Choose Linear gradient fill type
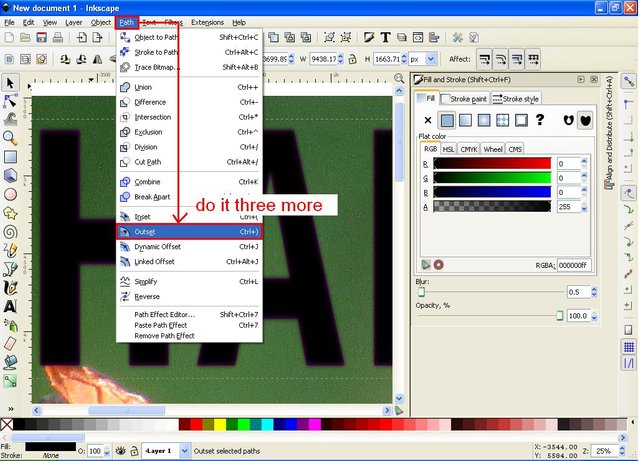Screen dimensions: 640x461 465,120
